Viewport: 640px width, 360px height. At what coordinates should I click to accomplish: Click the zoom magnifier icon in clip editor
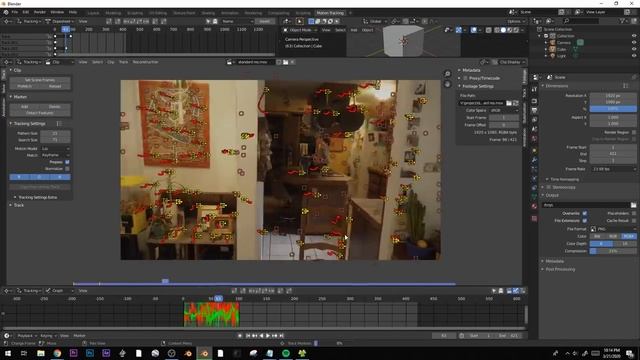(x=447, y=74)
